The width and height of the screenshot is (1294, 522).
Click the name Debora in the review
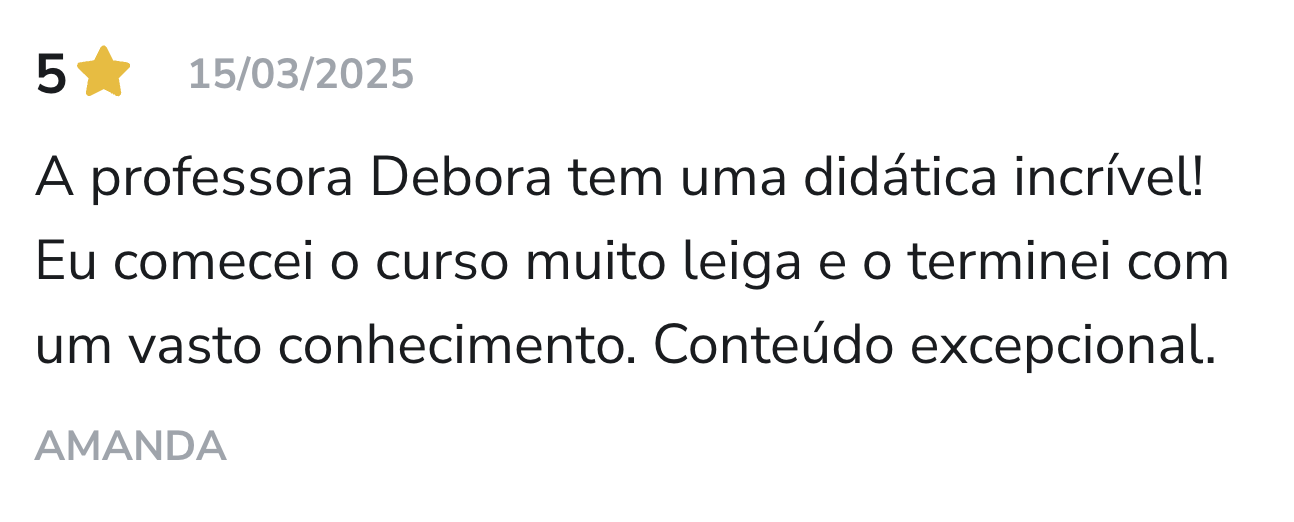[x=460, y=180]
